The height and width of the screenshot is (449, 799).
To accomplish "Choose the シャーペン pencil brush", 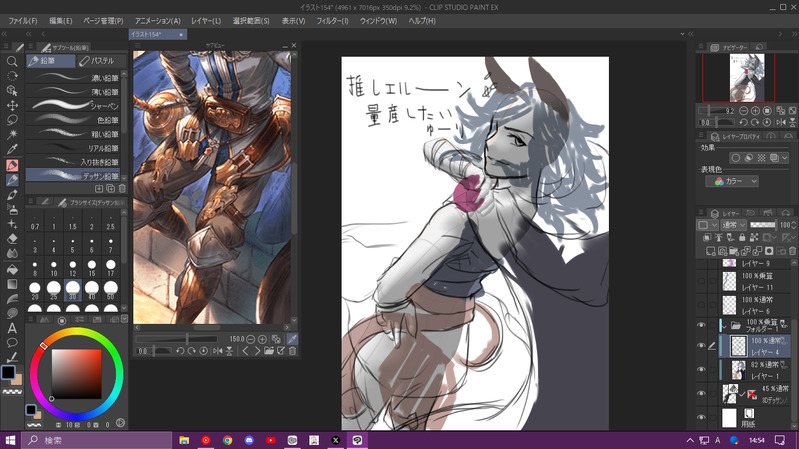I will 73,106.
